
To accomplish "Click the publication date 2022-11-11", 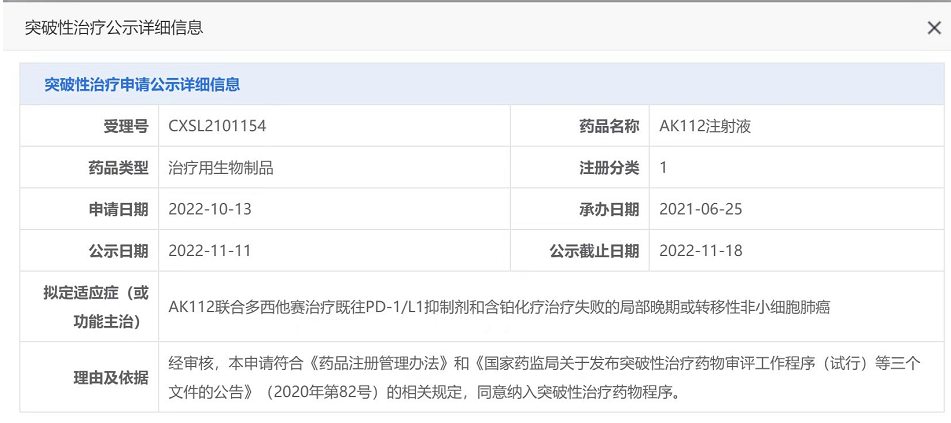I will click(210, 251).
